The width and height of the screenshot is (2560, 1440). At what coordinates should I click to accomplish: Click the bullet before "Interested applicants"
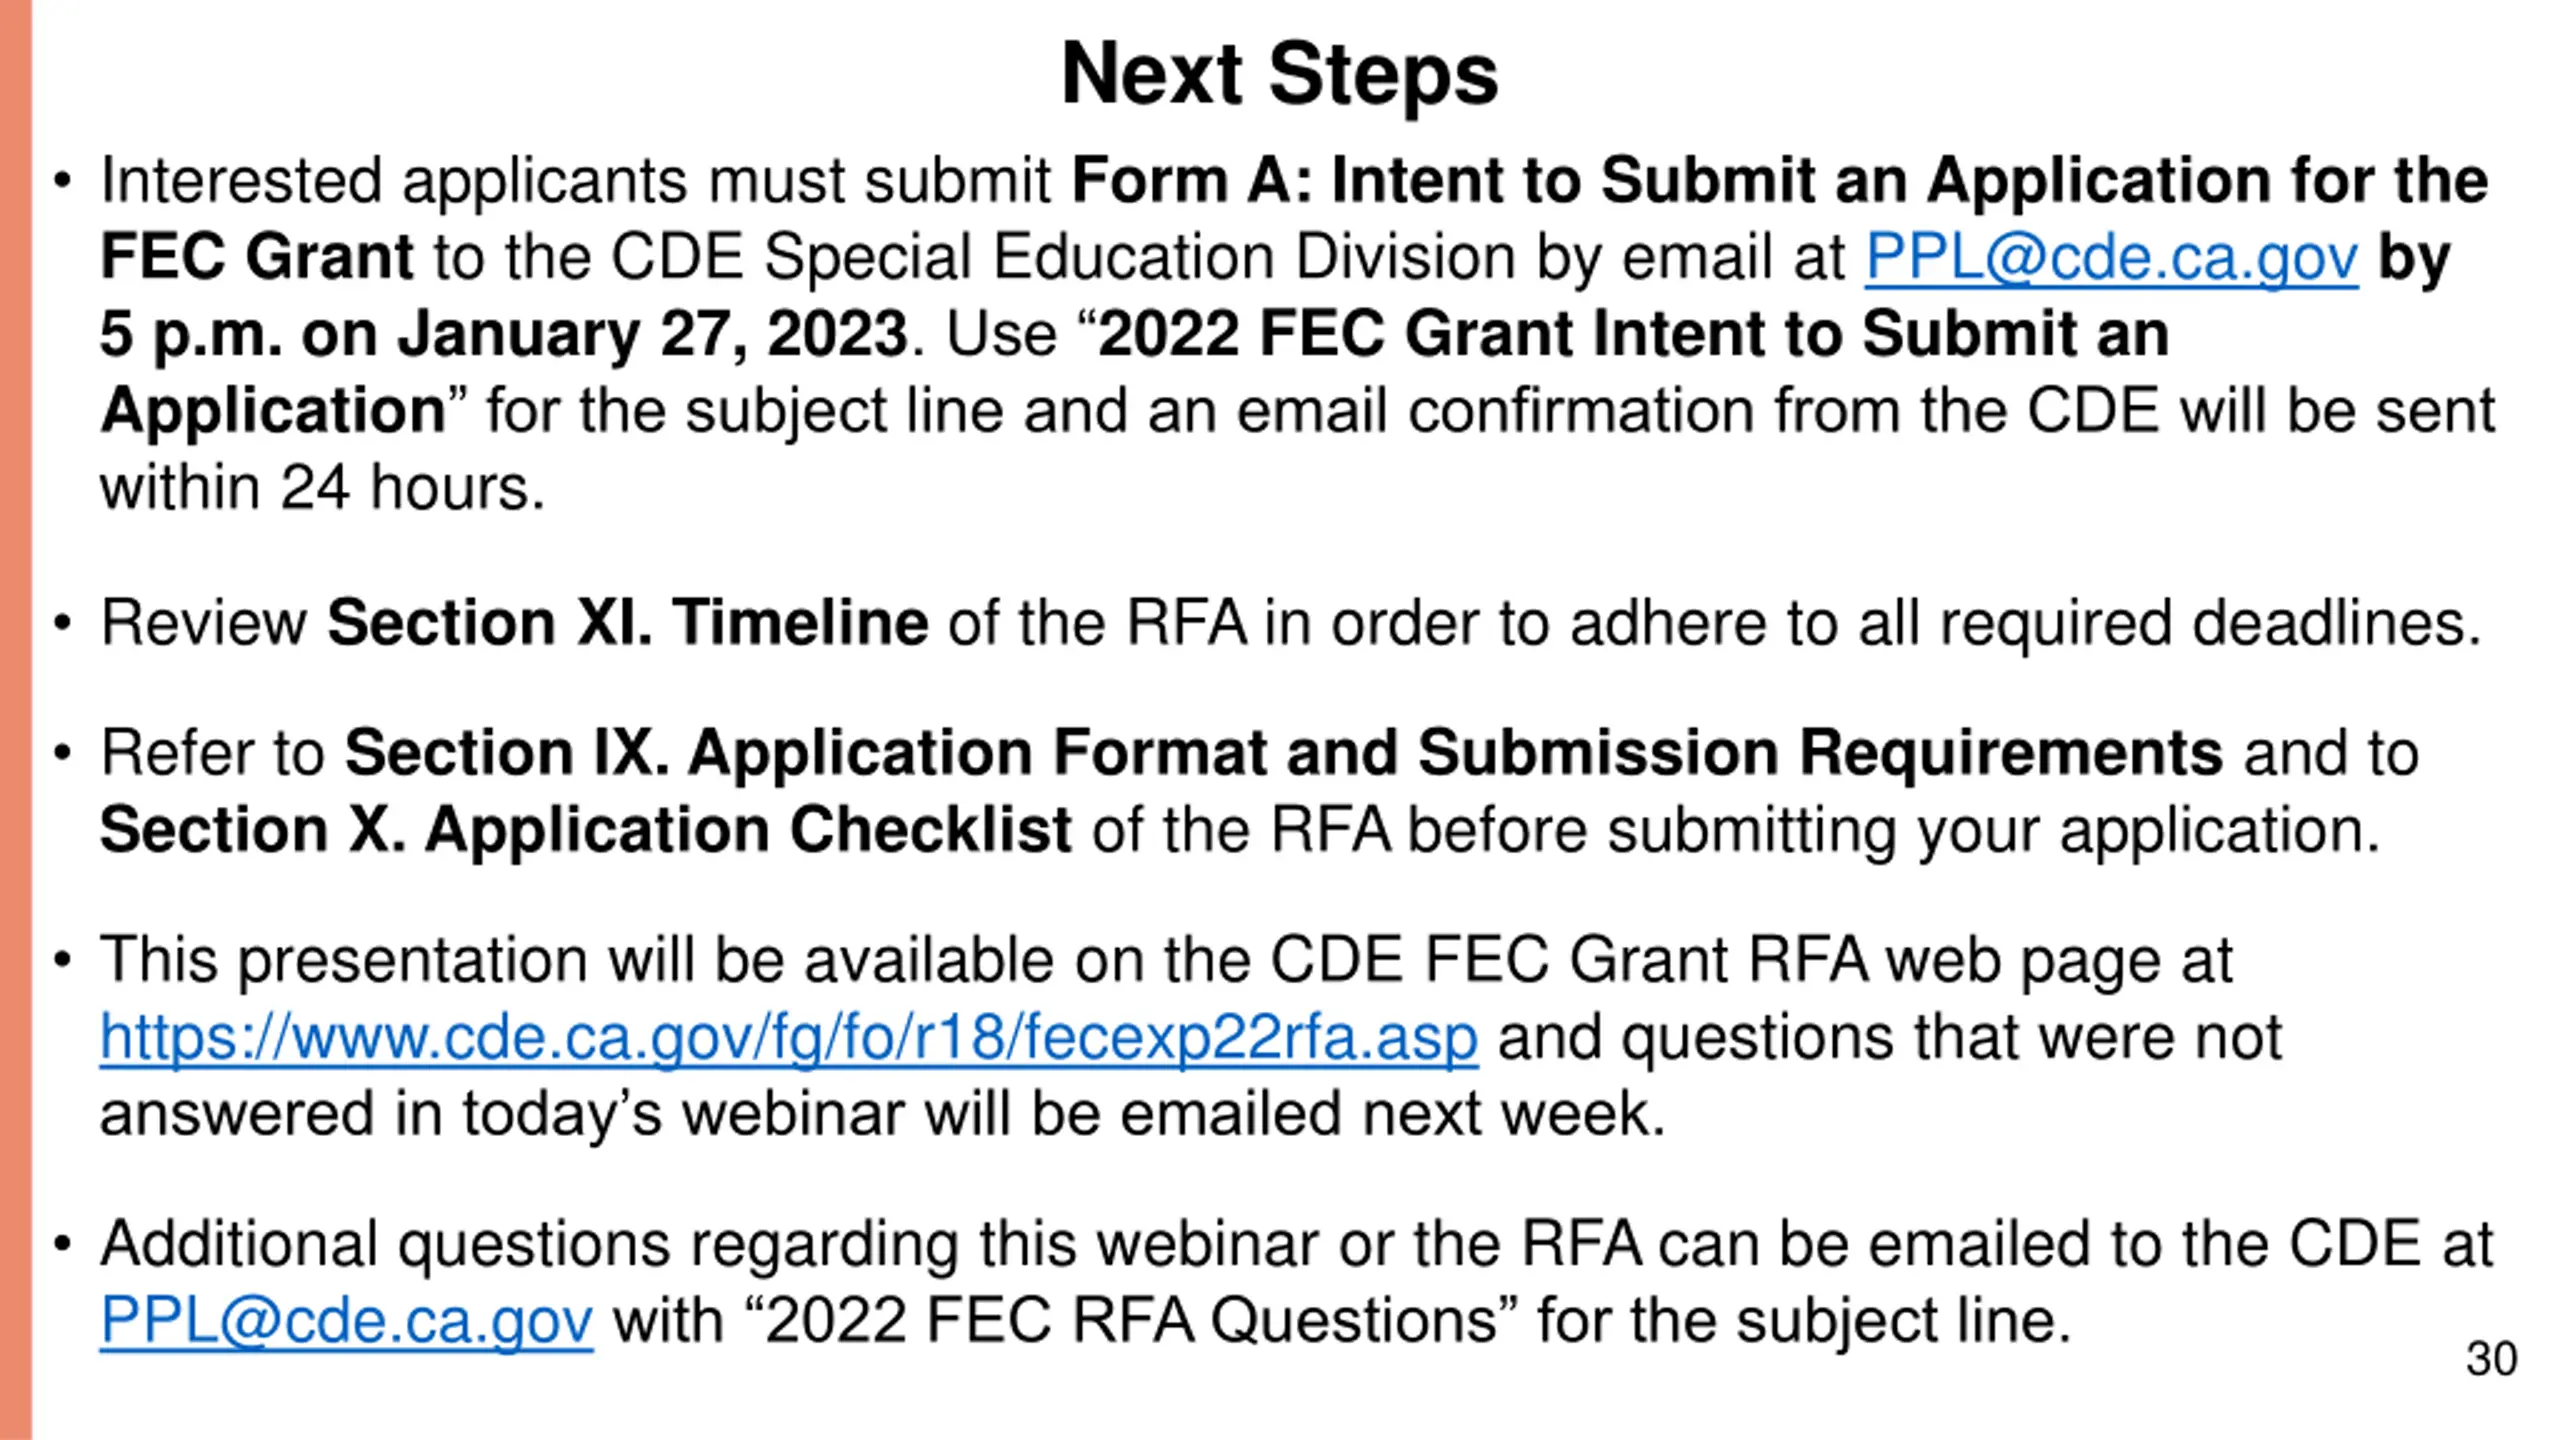pyautogui.click(x=63, y=182)
